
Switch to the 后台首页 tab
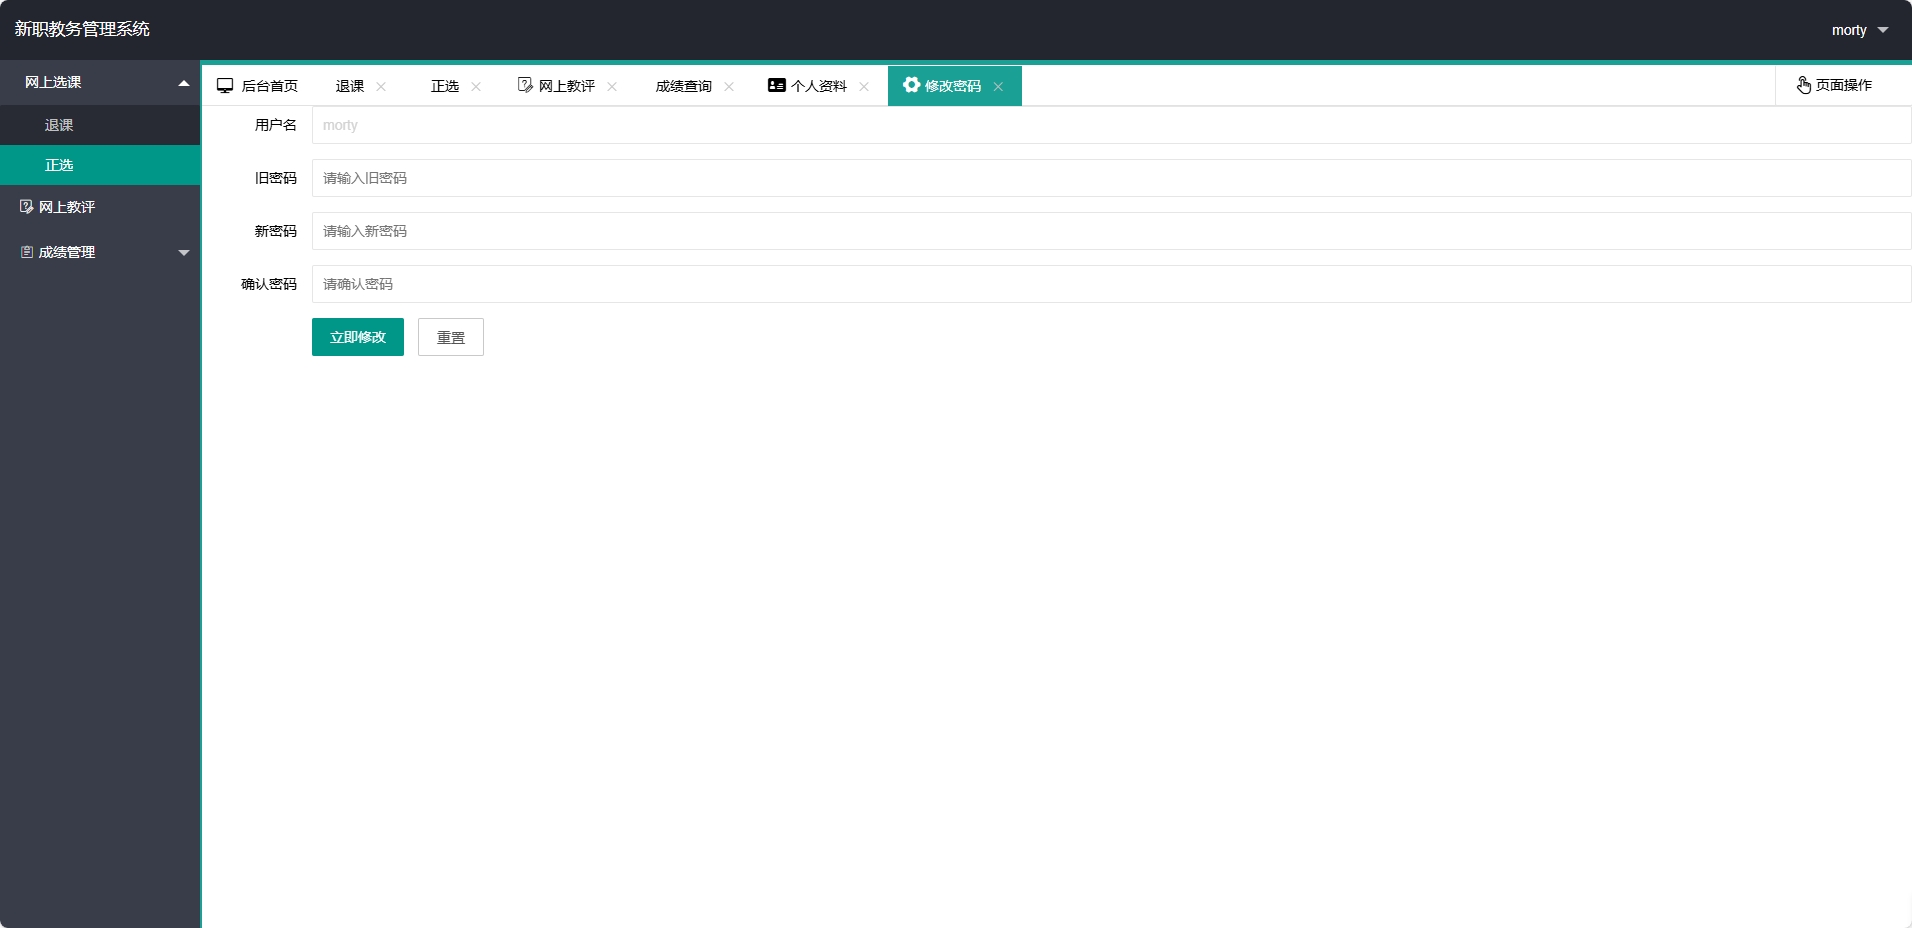coord(268,85)
